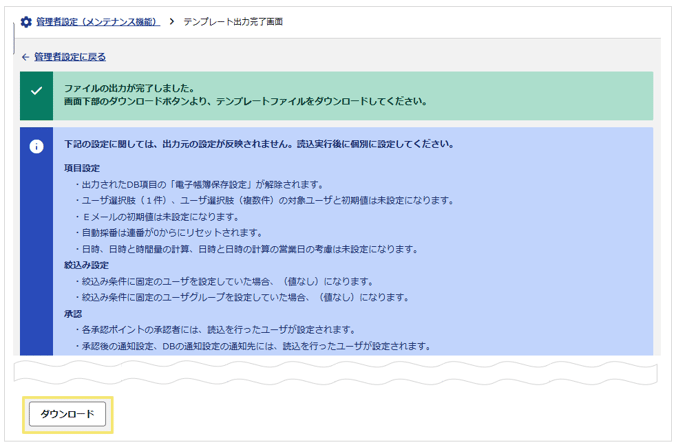
Task: Select the line about 電子帳簿保存設定
Action: 200,184
